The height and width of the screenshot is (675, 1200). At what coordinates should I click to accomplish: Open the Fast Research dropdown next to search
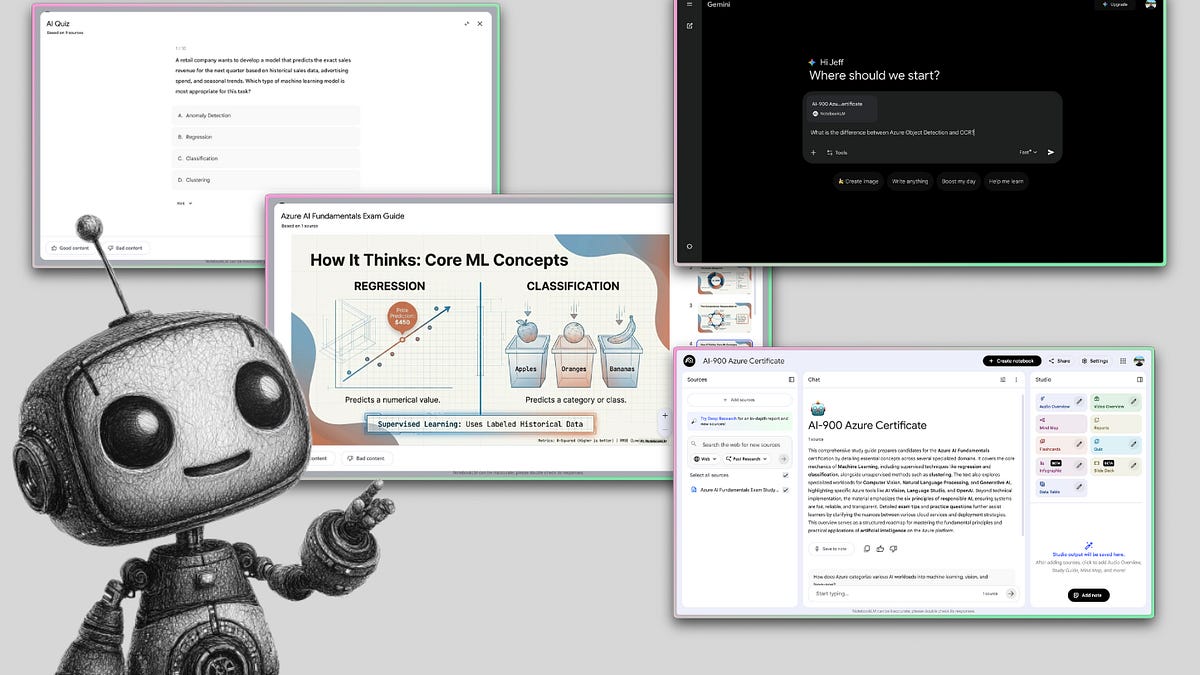[744, 459]
